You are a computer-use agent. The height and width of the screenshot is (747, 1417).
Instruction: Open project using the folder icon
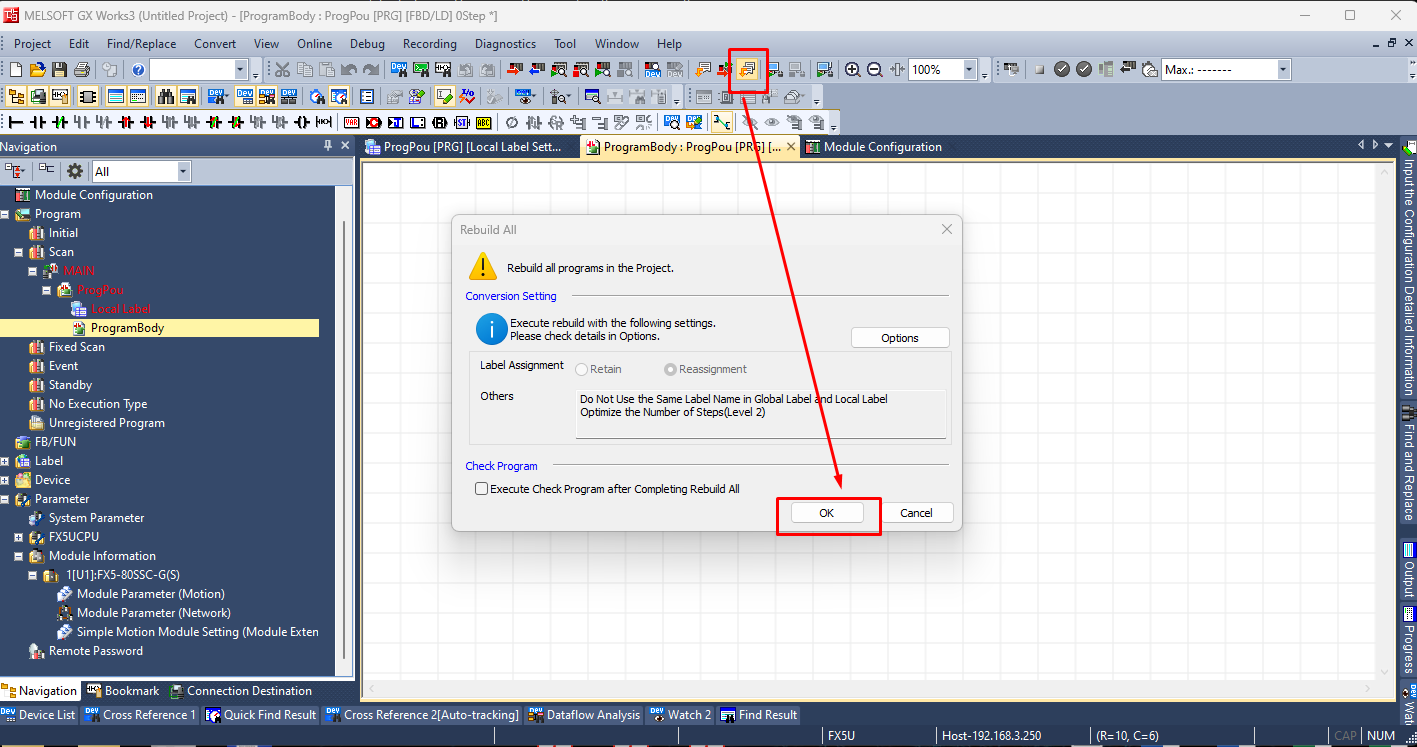click(37, 70)
